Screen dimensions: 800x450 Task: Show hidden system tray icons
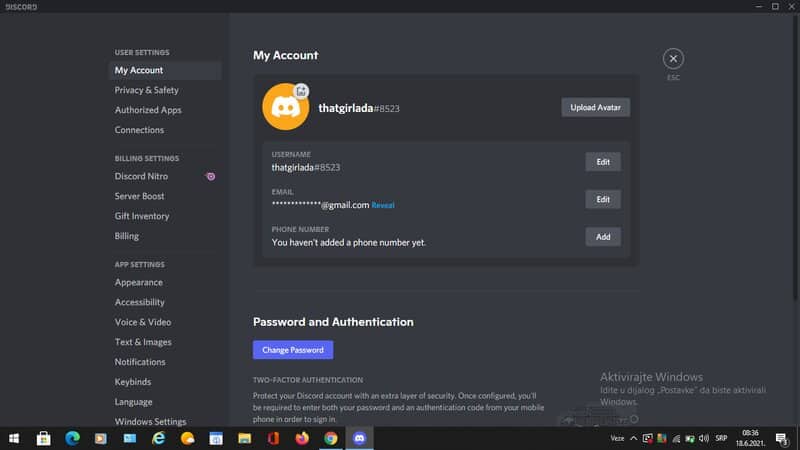point(634,438)
